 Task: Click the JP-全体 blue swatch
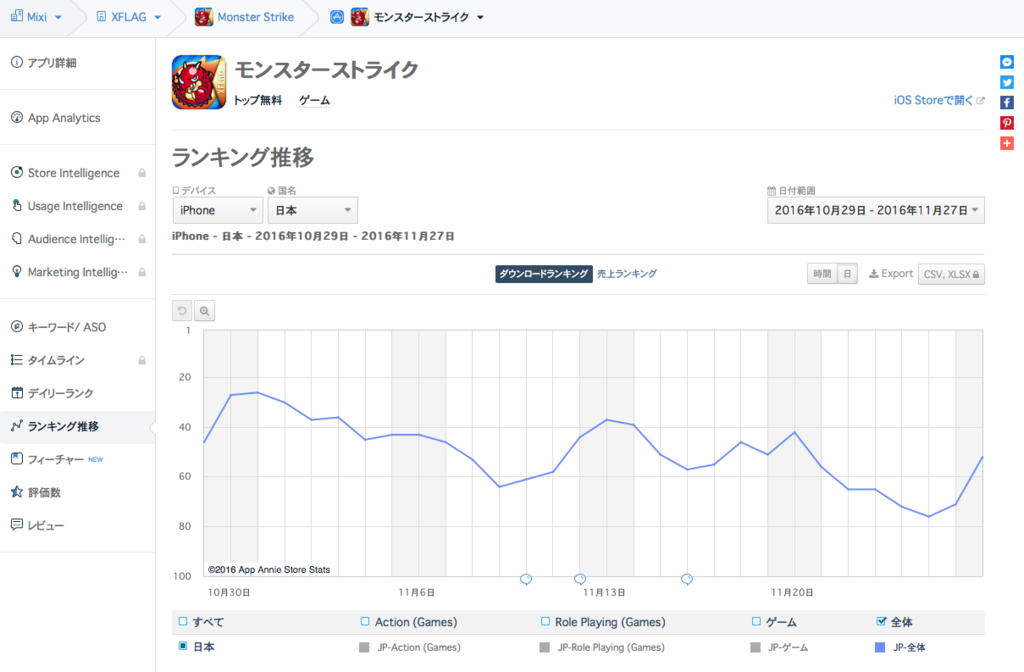pos(880,647)
